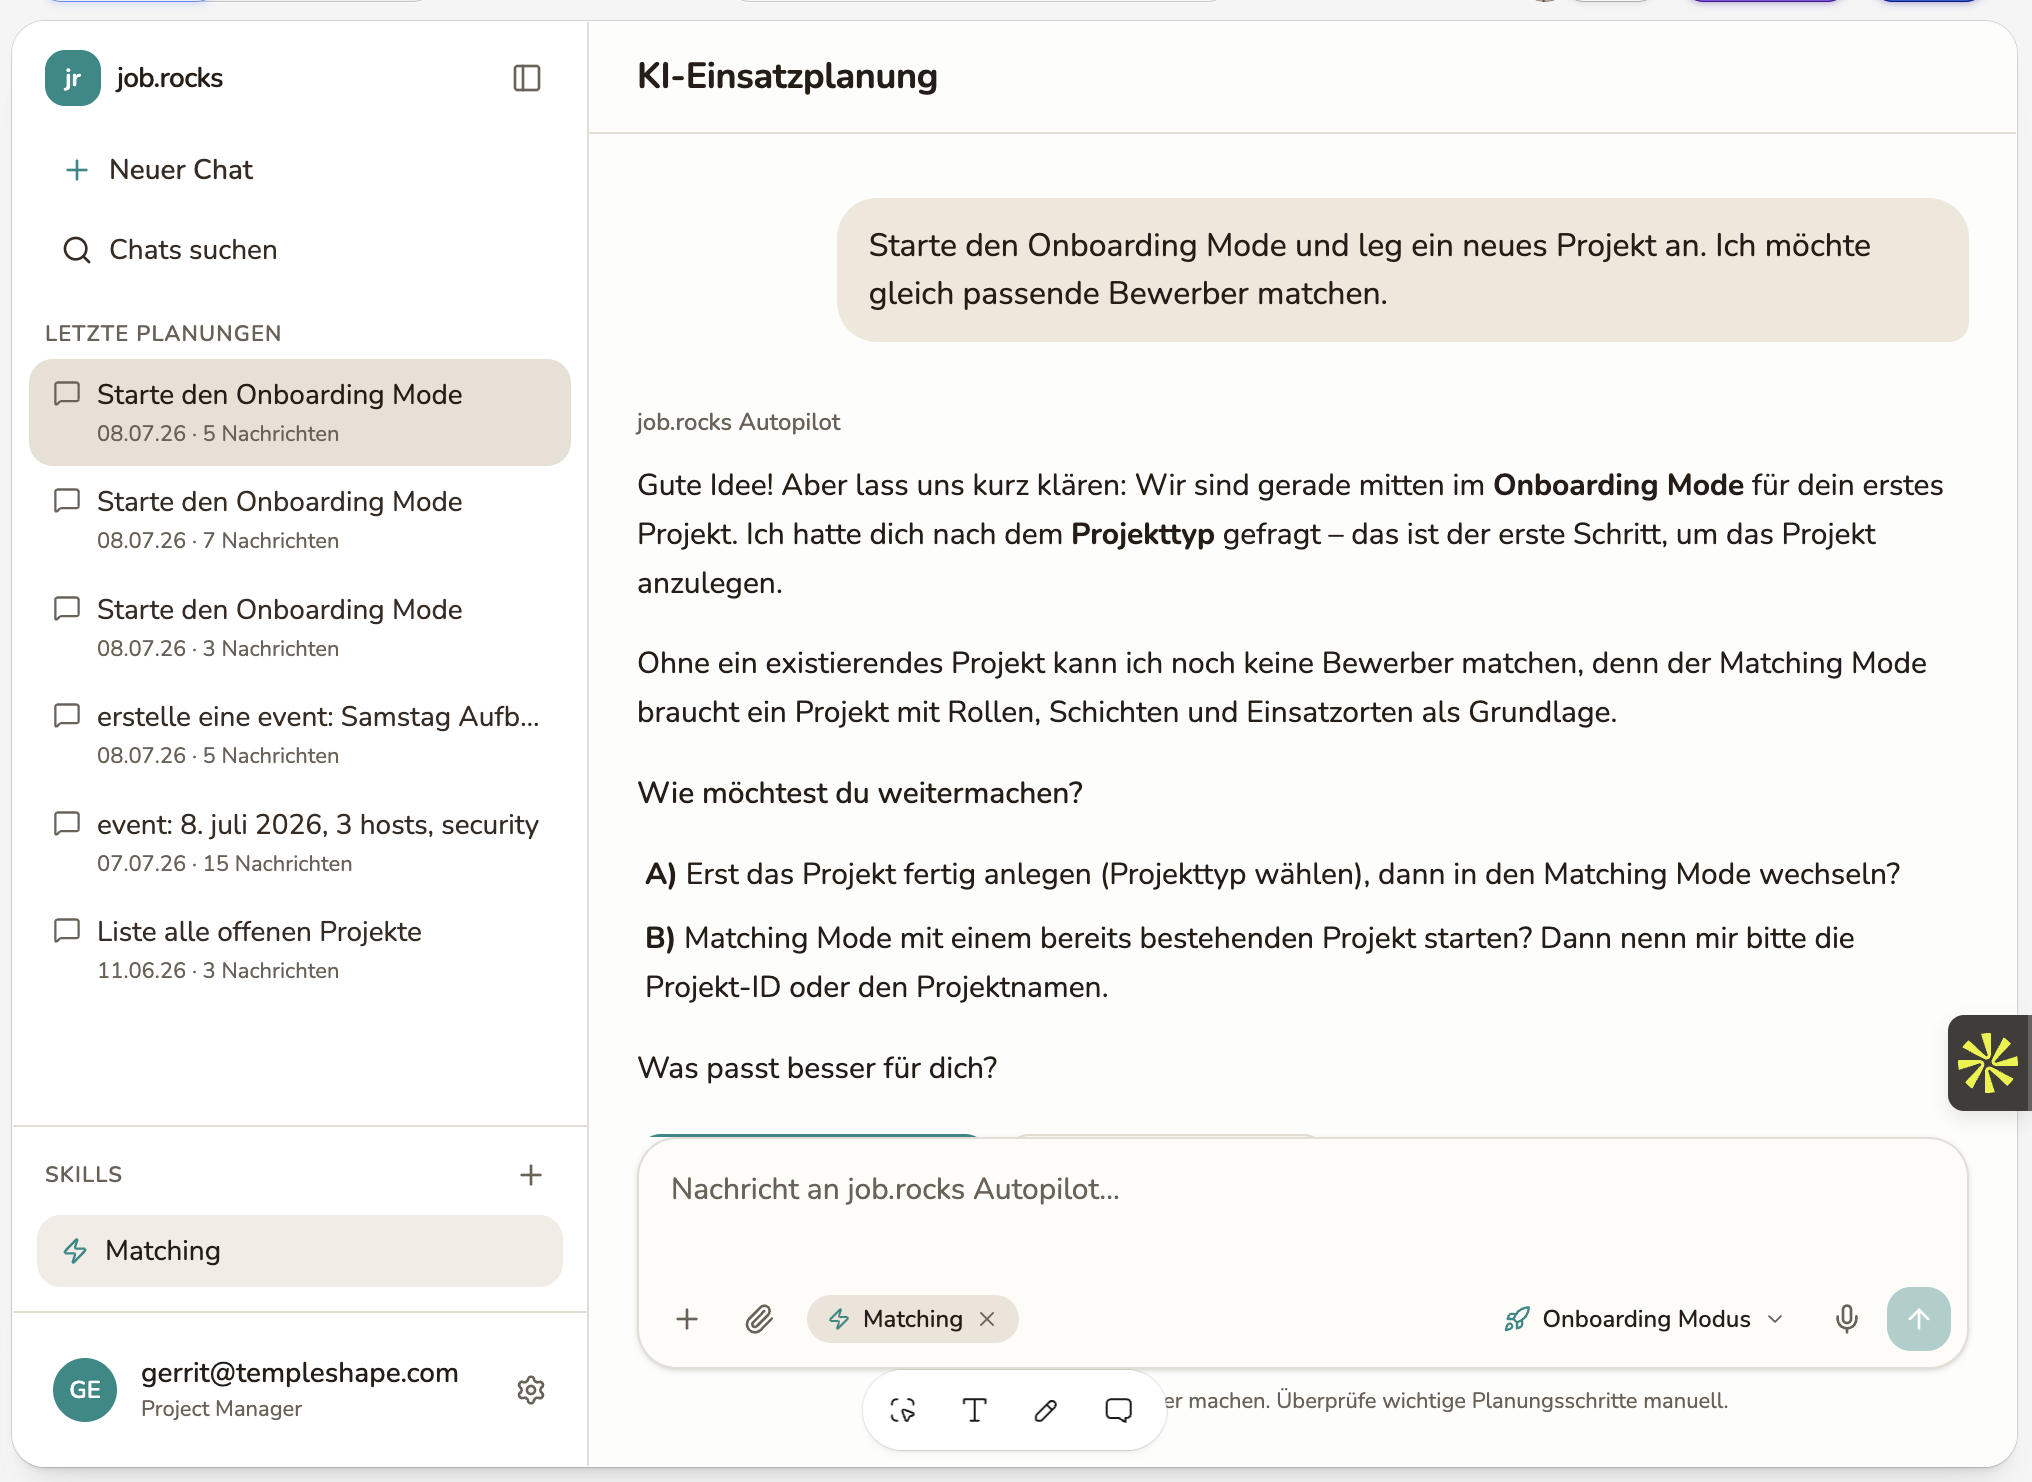Open chat event: 8. juli 2026, 3 hosts

[x=300, y=842]
